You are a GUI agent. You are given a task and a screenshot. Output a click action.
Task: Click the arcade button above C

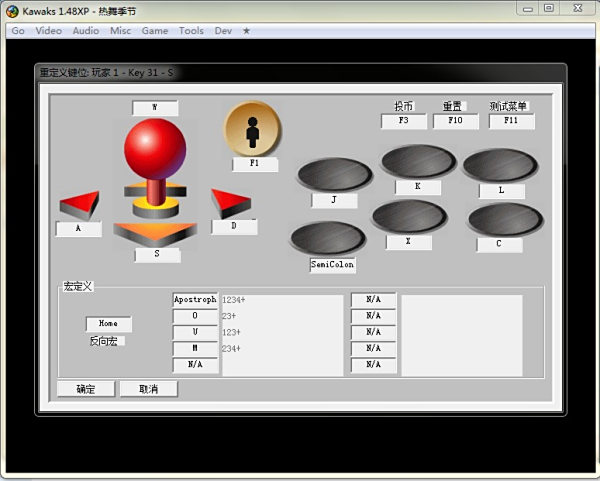pos(505,220)
